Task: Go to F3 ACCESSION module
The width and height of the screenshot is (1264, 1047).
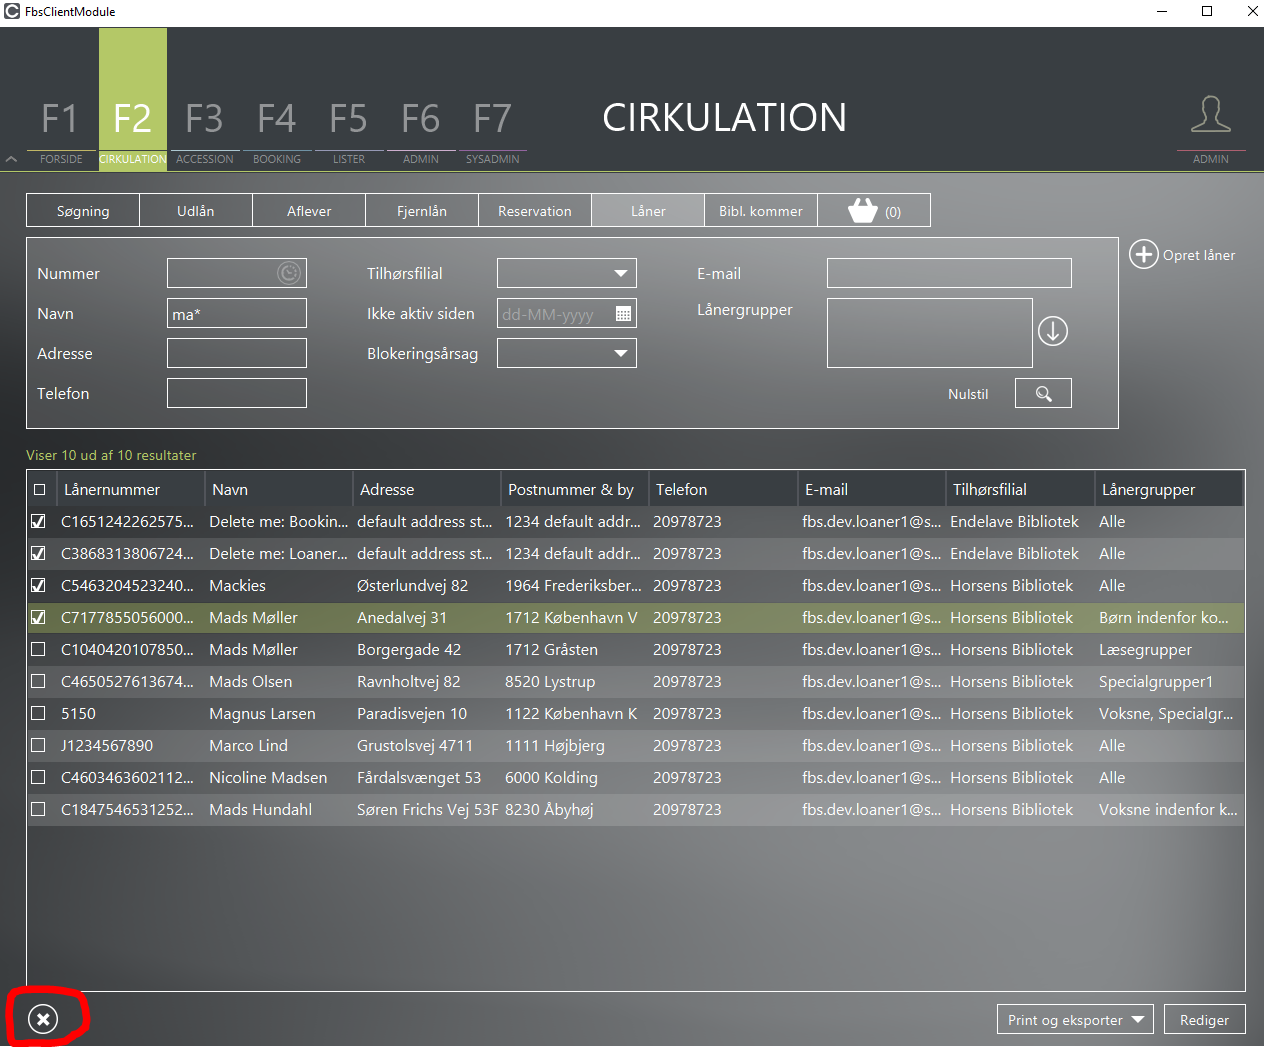Action: pos(205,130)
